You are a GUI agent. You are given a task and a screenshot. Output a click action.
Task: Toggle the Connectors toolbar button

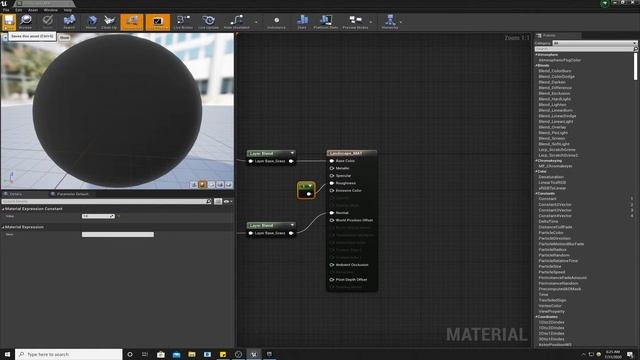(x=132, y=22)
